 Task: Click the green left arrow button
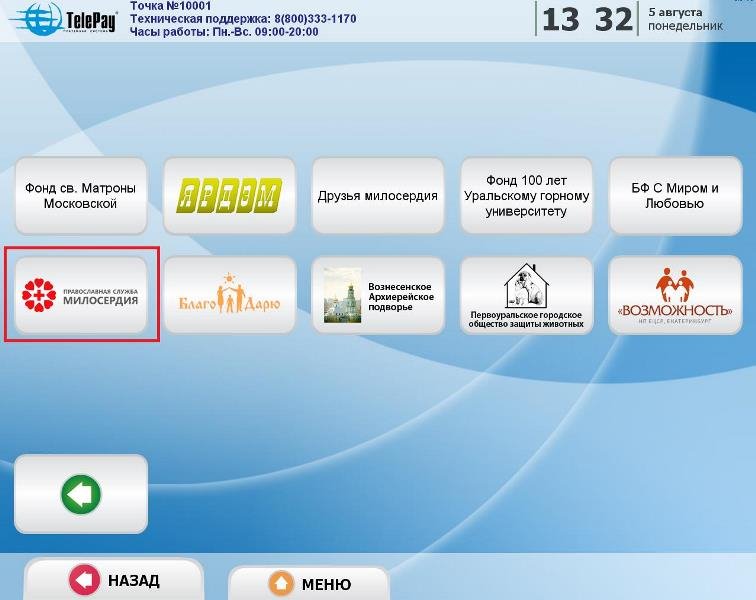click(81, 494)
